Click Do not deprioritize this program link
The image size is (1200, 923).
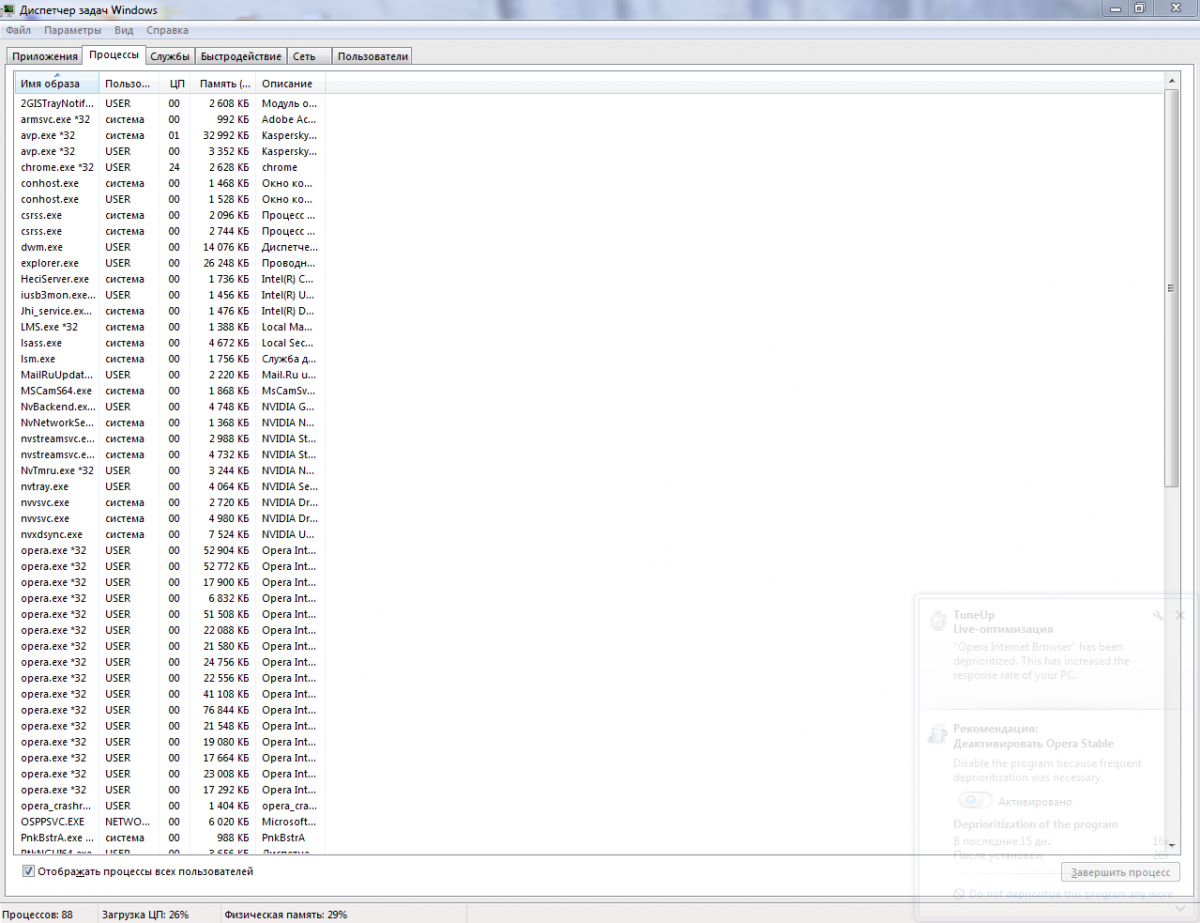(1069, 894)
